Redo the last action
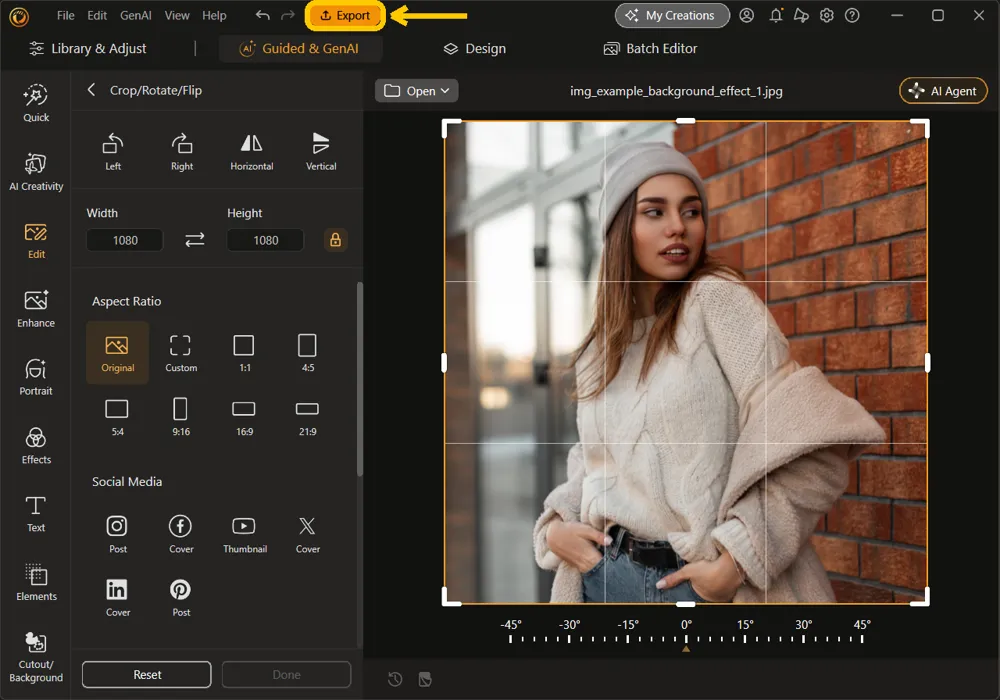Viewport: 1000px width, 700px height. [x=288, y=15]
